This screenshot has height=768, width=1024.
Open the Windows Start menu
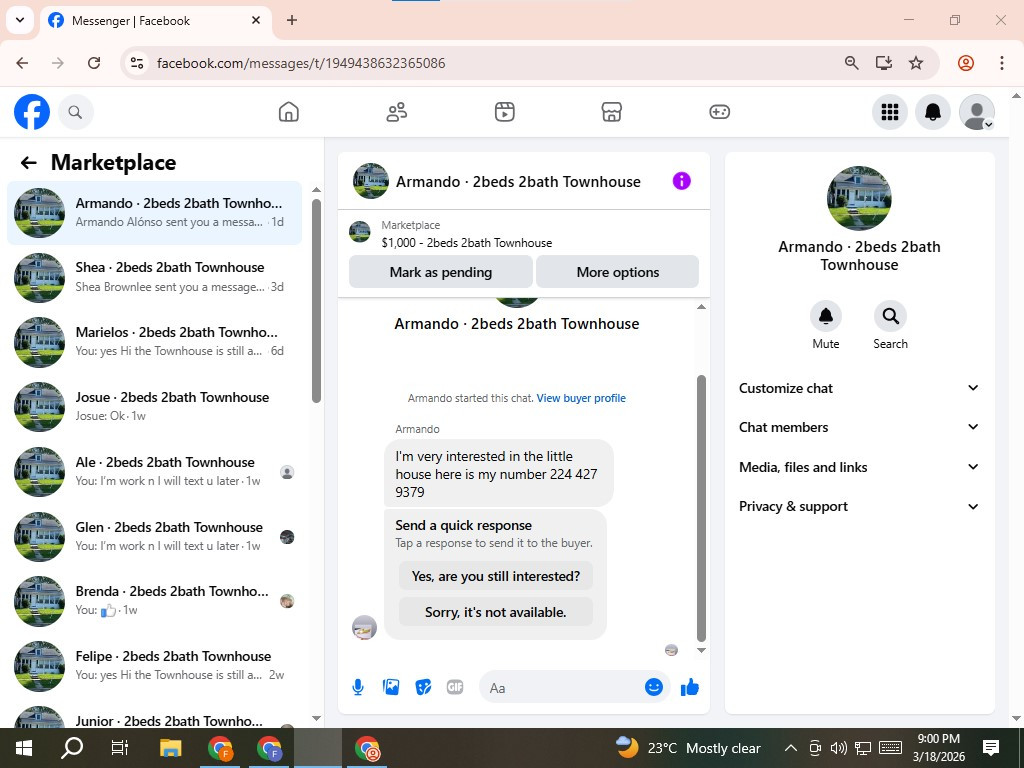24,748
